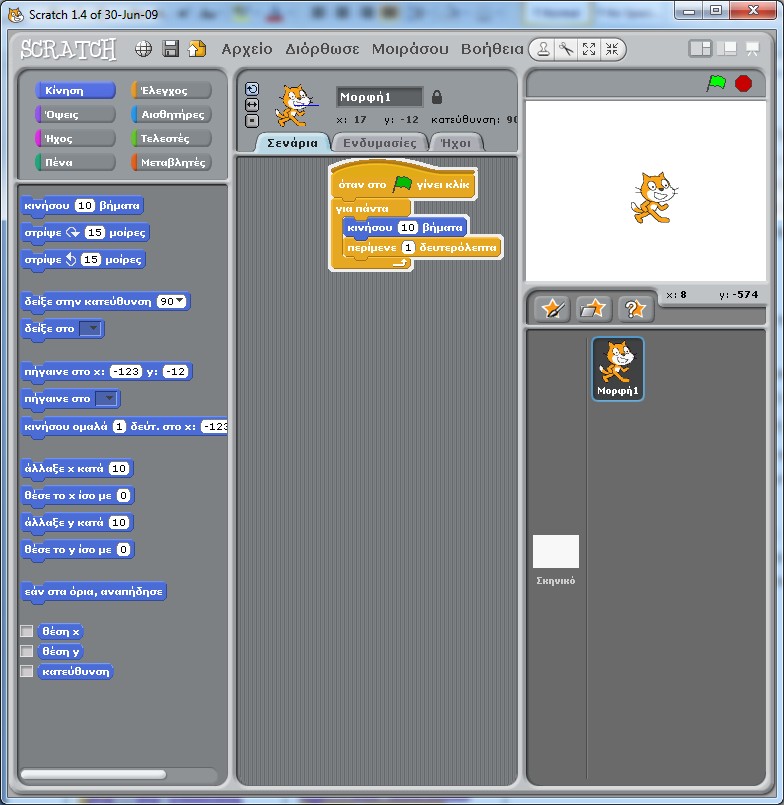The width and height of the screenshot is (784, 805).
Task: Enable the θέση y stage monitor checkbox
Action: coord(27,651)
